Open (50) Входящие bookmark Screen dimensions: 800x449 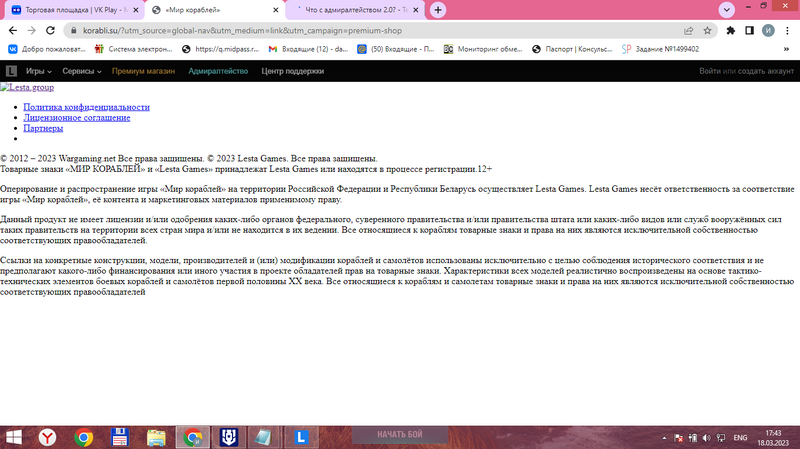pyautogui.click(x=395, y=49)
